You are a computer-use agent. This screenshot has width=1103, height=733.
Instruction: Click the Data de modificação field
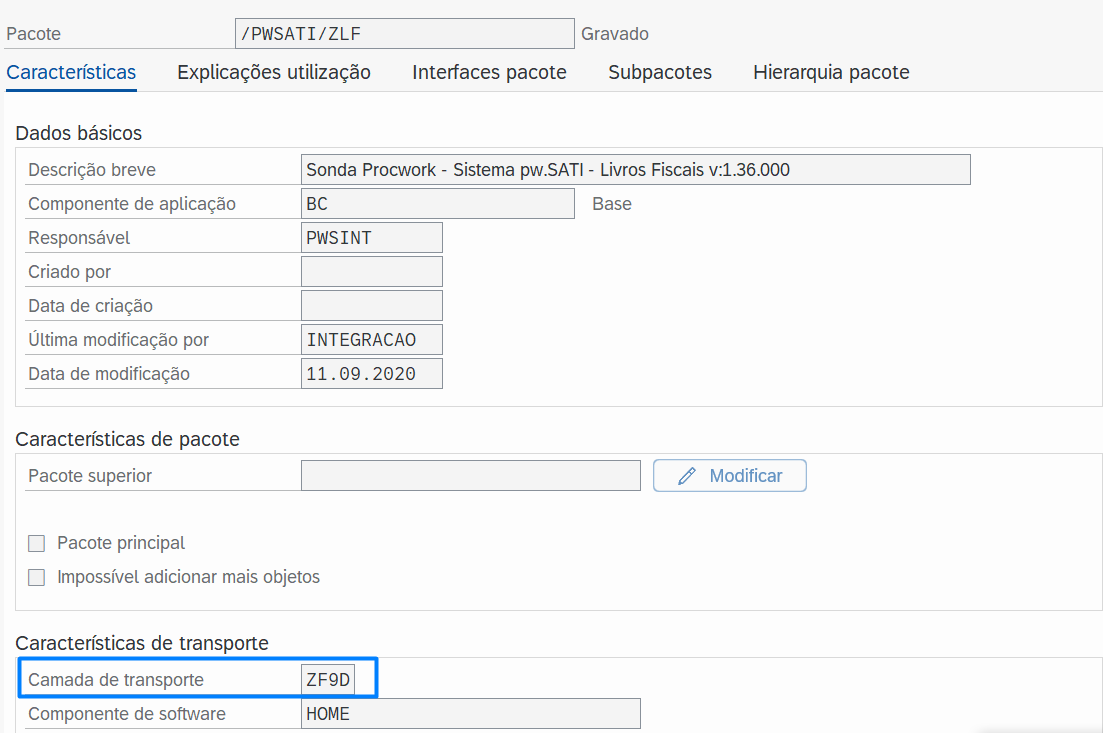[x=371, y=374]
